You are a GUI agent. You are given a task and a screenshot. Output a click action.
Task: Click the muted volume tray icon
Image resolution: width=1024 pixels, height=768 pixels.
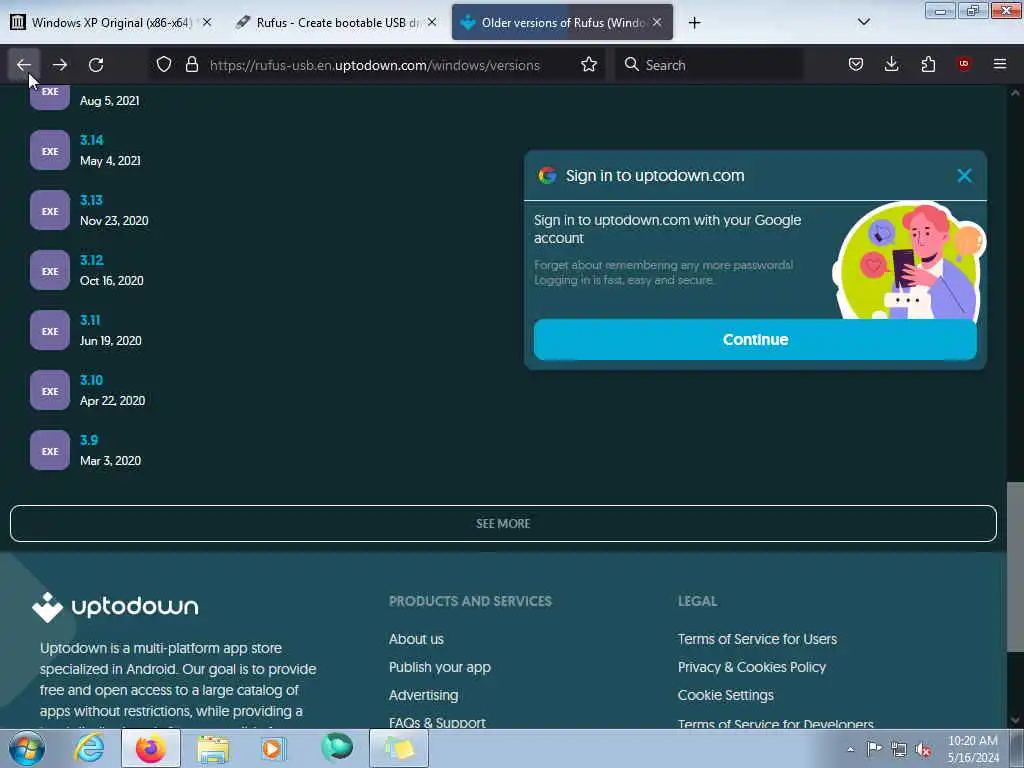[923, 749]
